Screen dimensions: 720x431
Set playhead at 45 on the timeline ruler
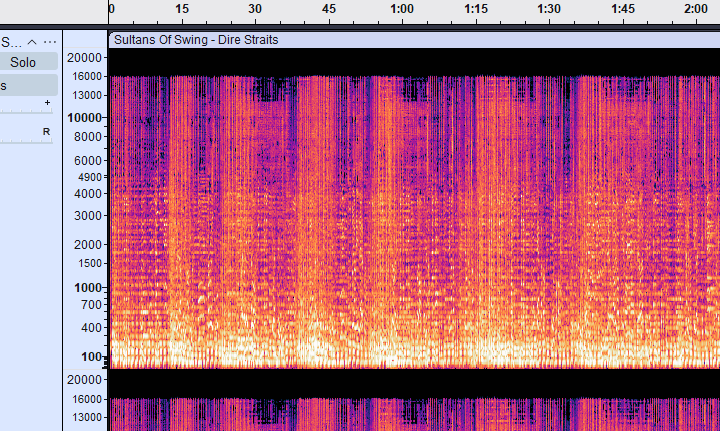click(x=328, y=10)
